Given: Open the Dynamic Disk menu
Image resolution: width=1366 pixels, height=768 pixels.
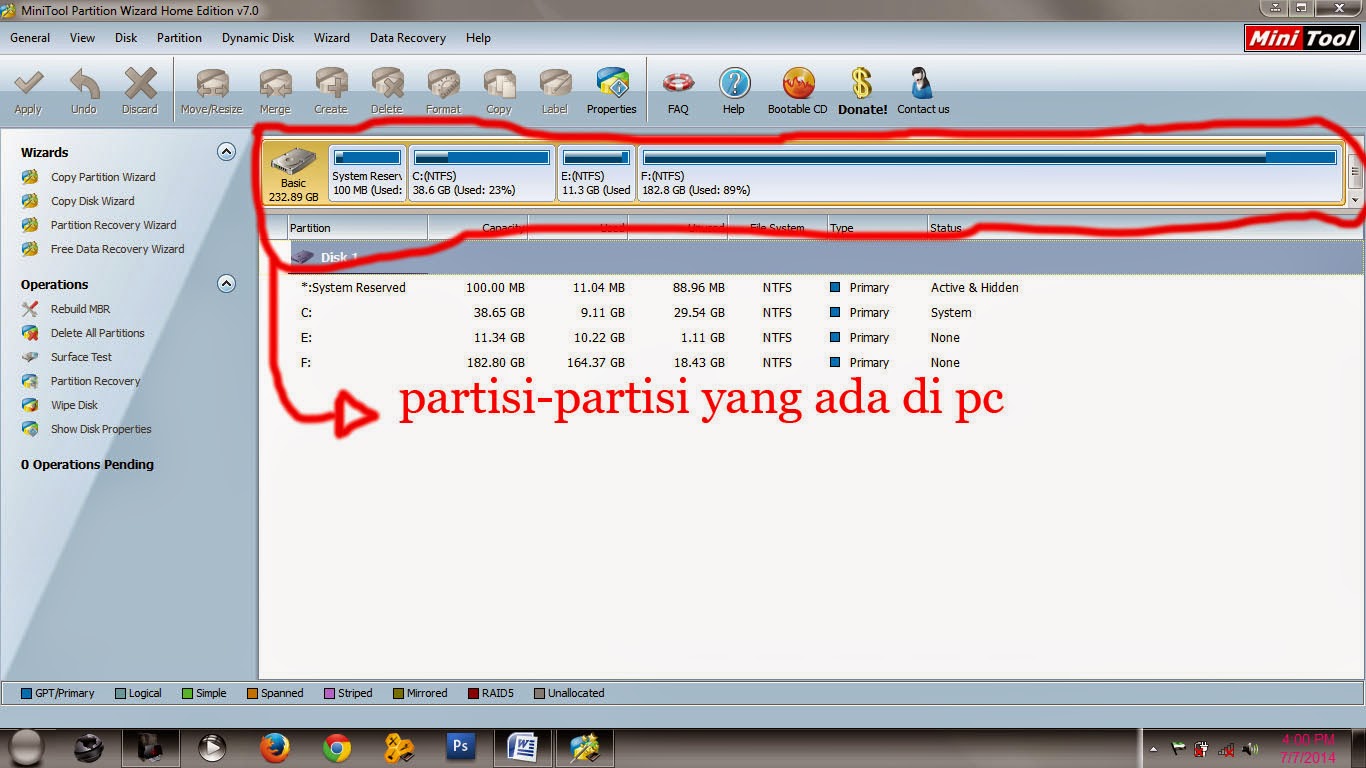Looking at the screenshot, I should point(257,38).
